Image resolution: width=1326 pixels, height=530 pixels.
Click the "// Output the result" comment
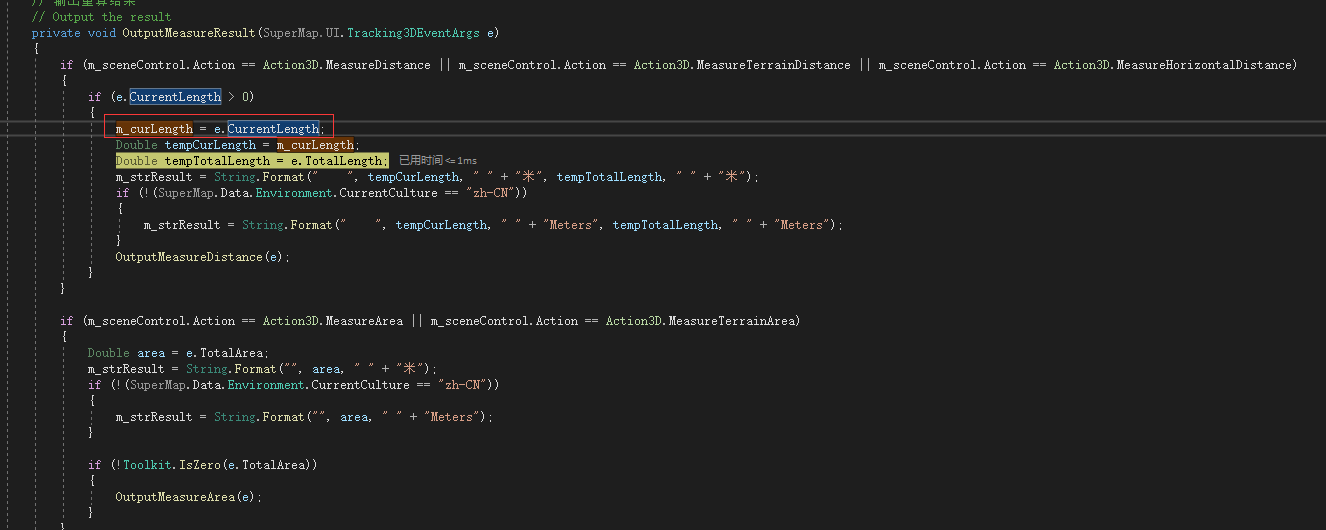click(x=101, y=17)
